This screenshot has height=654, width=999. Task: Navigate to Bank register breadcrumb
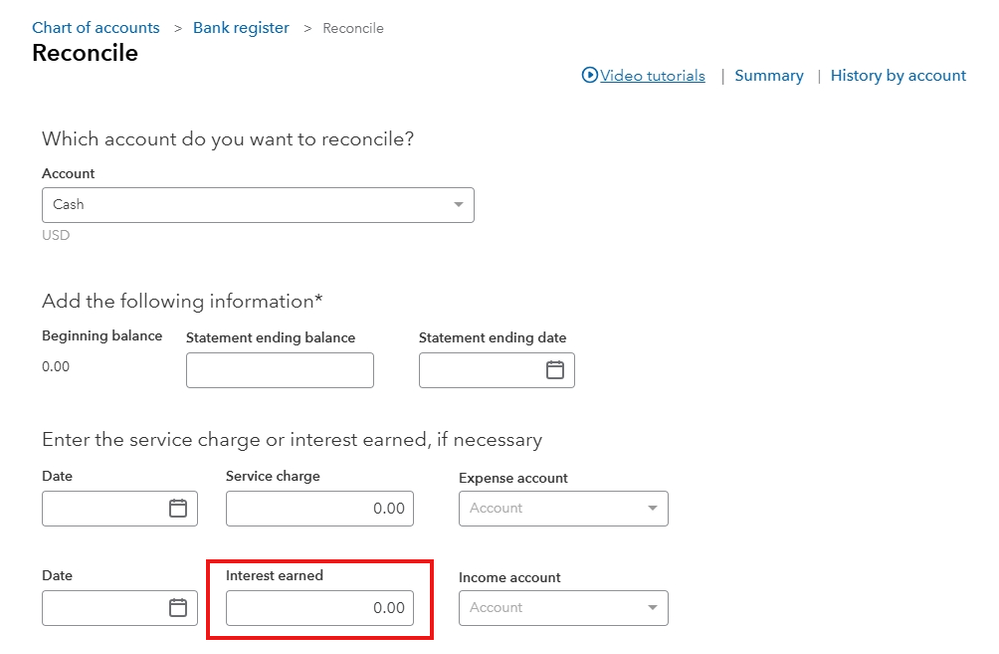(x=241, y=28)
